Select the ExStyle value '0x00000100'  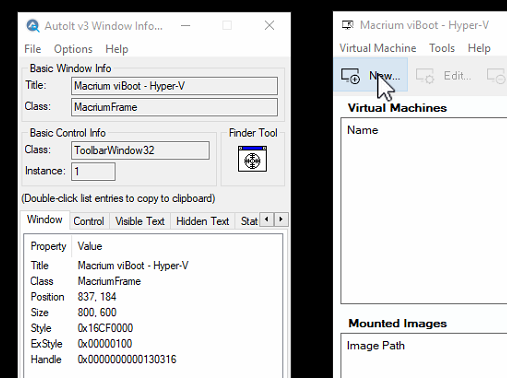105,344
